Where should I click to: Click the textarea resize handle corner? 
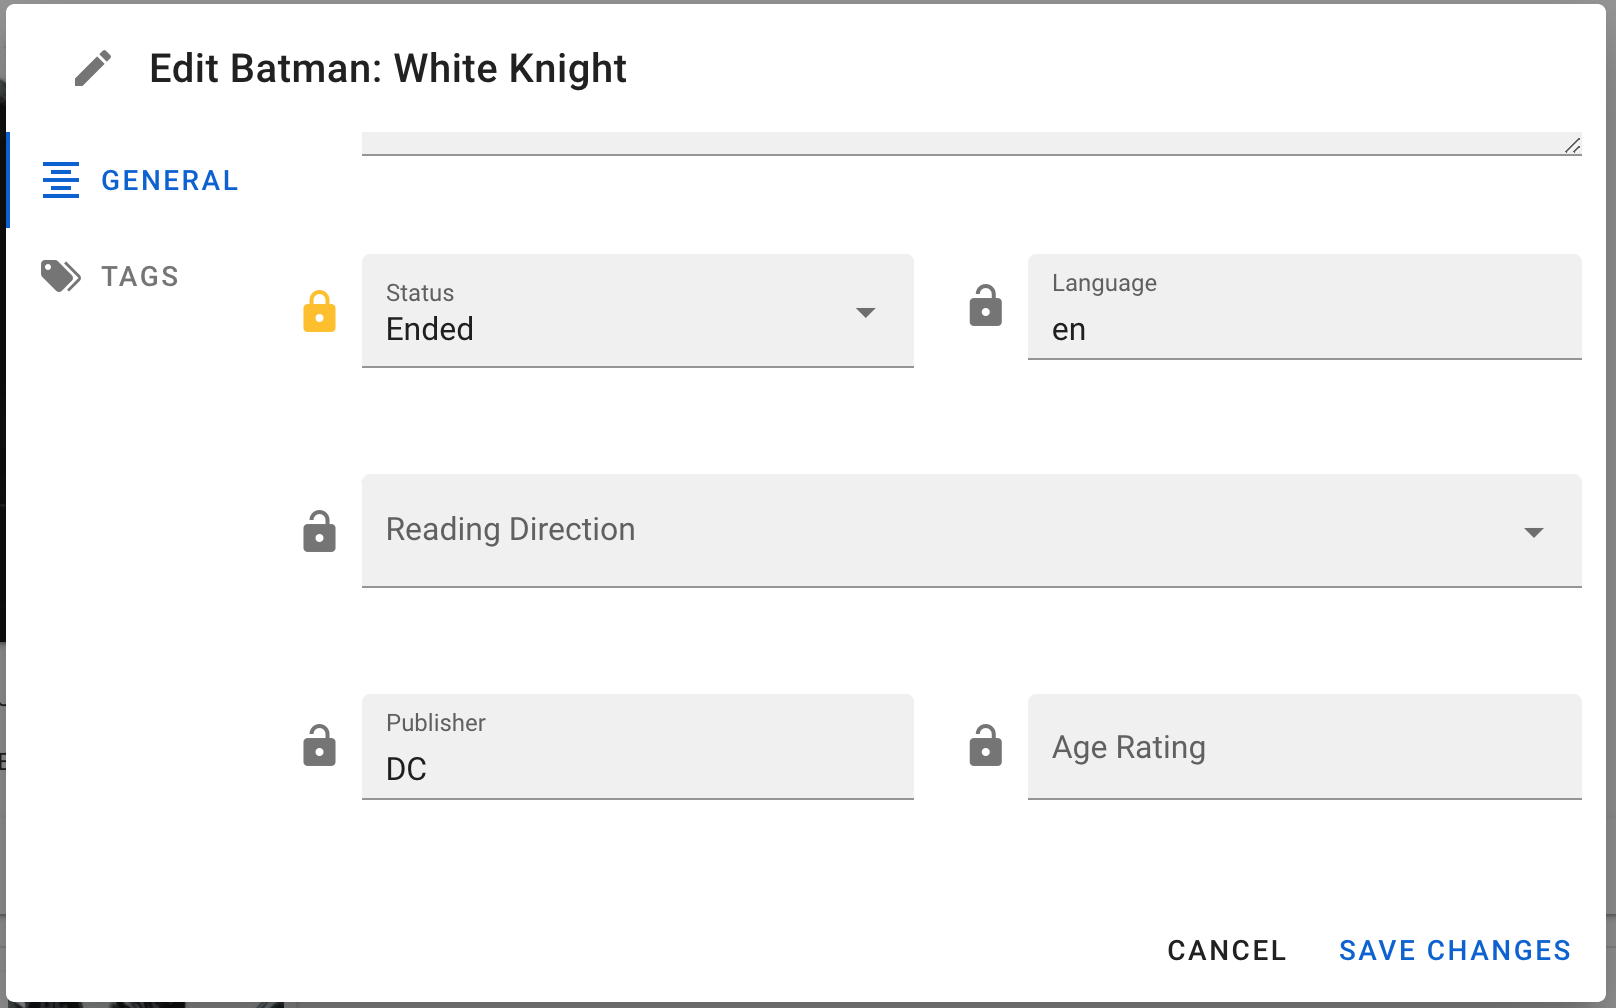(x=1572, y=145)
